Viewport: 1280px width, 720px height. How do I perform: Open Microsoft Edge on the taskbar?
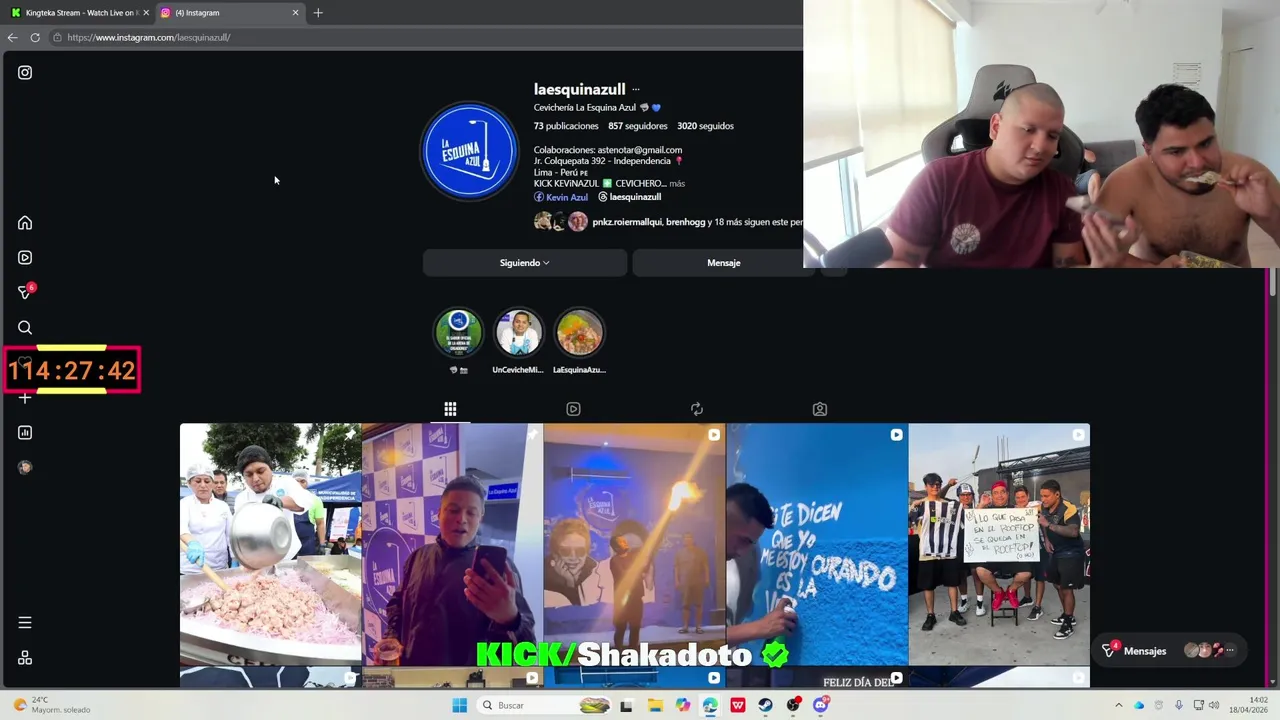710,705
